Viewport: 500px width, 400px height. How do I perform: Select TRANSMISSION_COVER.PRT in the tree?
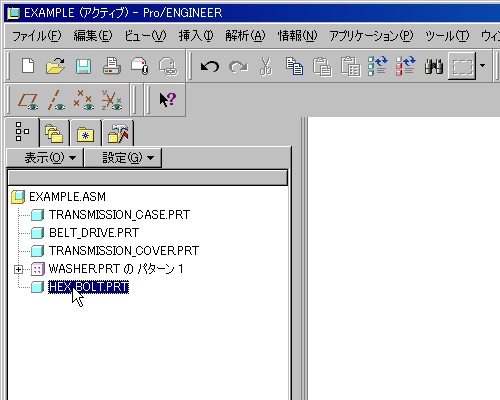click(124, 251)
